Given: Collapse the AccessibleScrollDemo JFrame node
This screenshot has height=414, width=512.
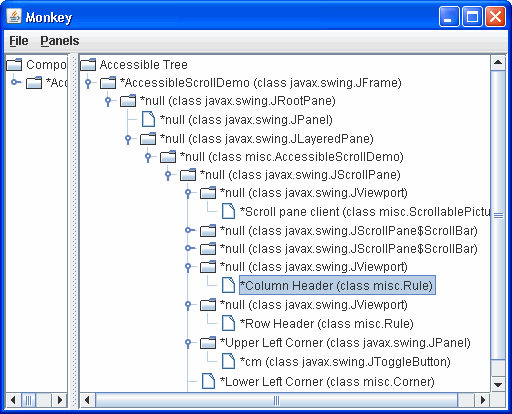Looking at the screenshot, I should [88, 83].
